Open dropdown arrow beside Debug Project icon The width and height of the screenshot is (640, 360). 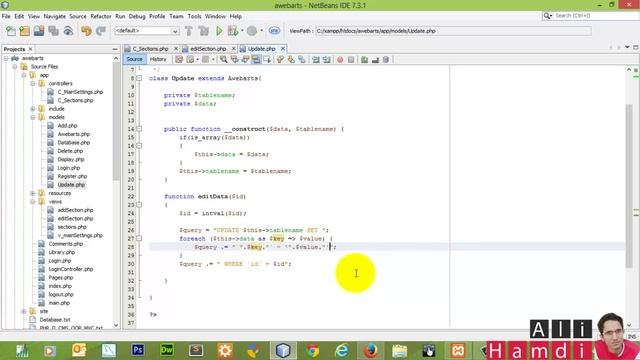(x=242, y=31)
